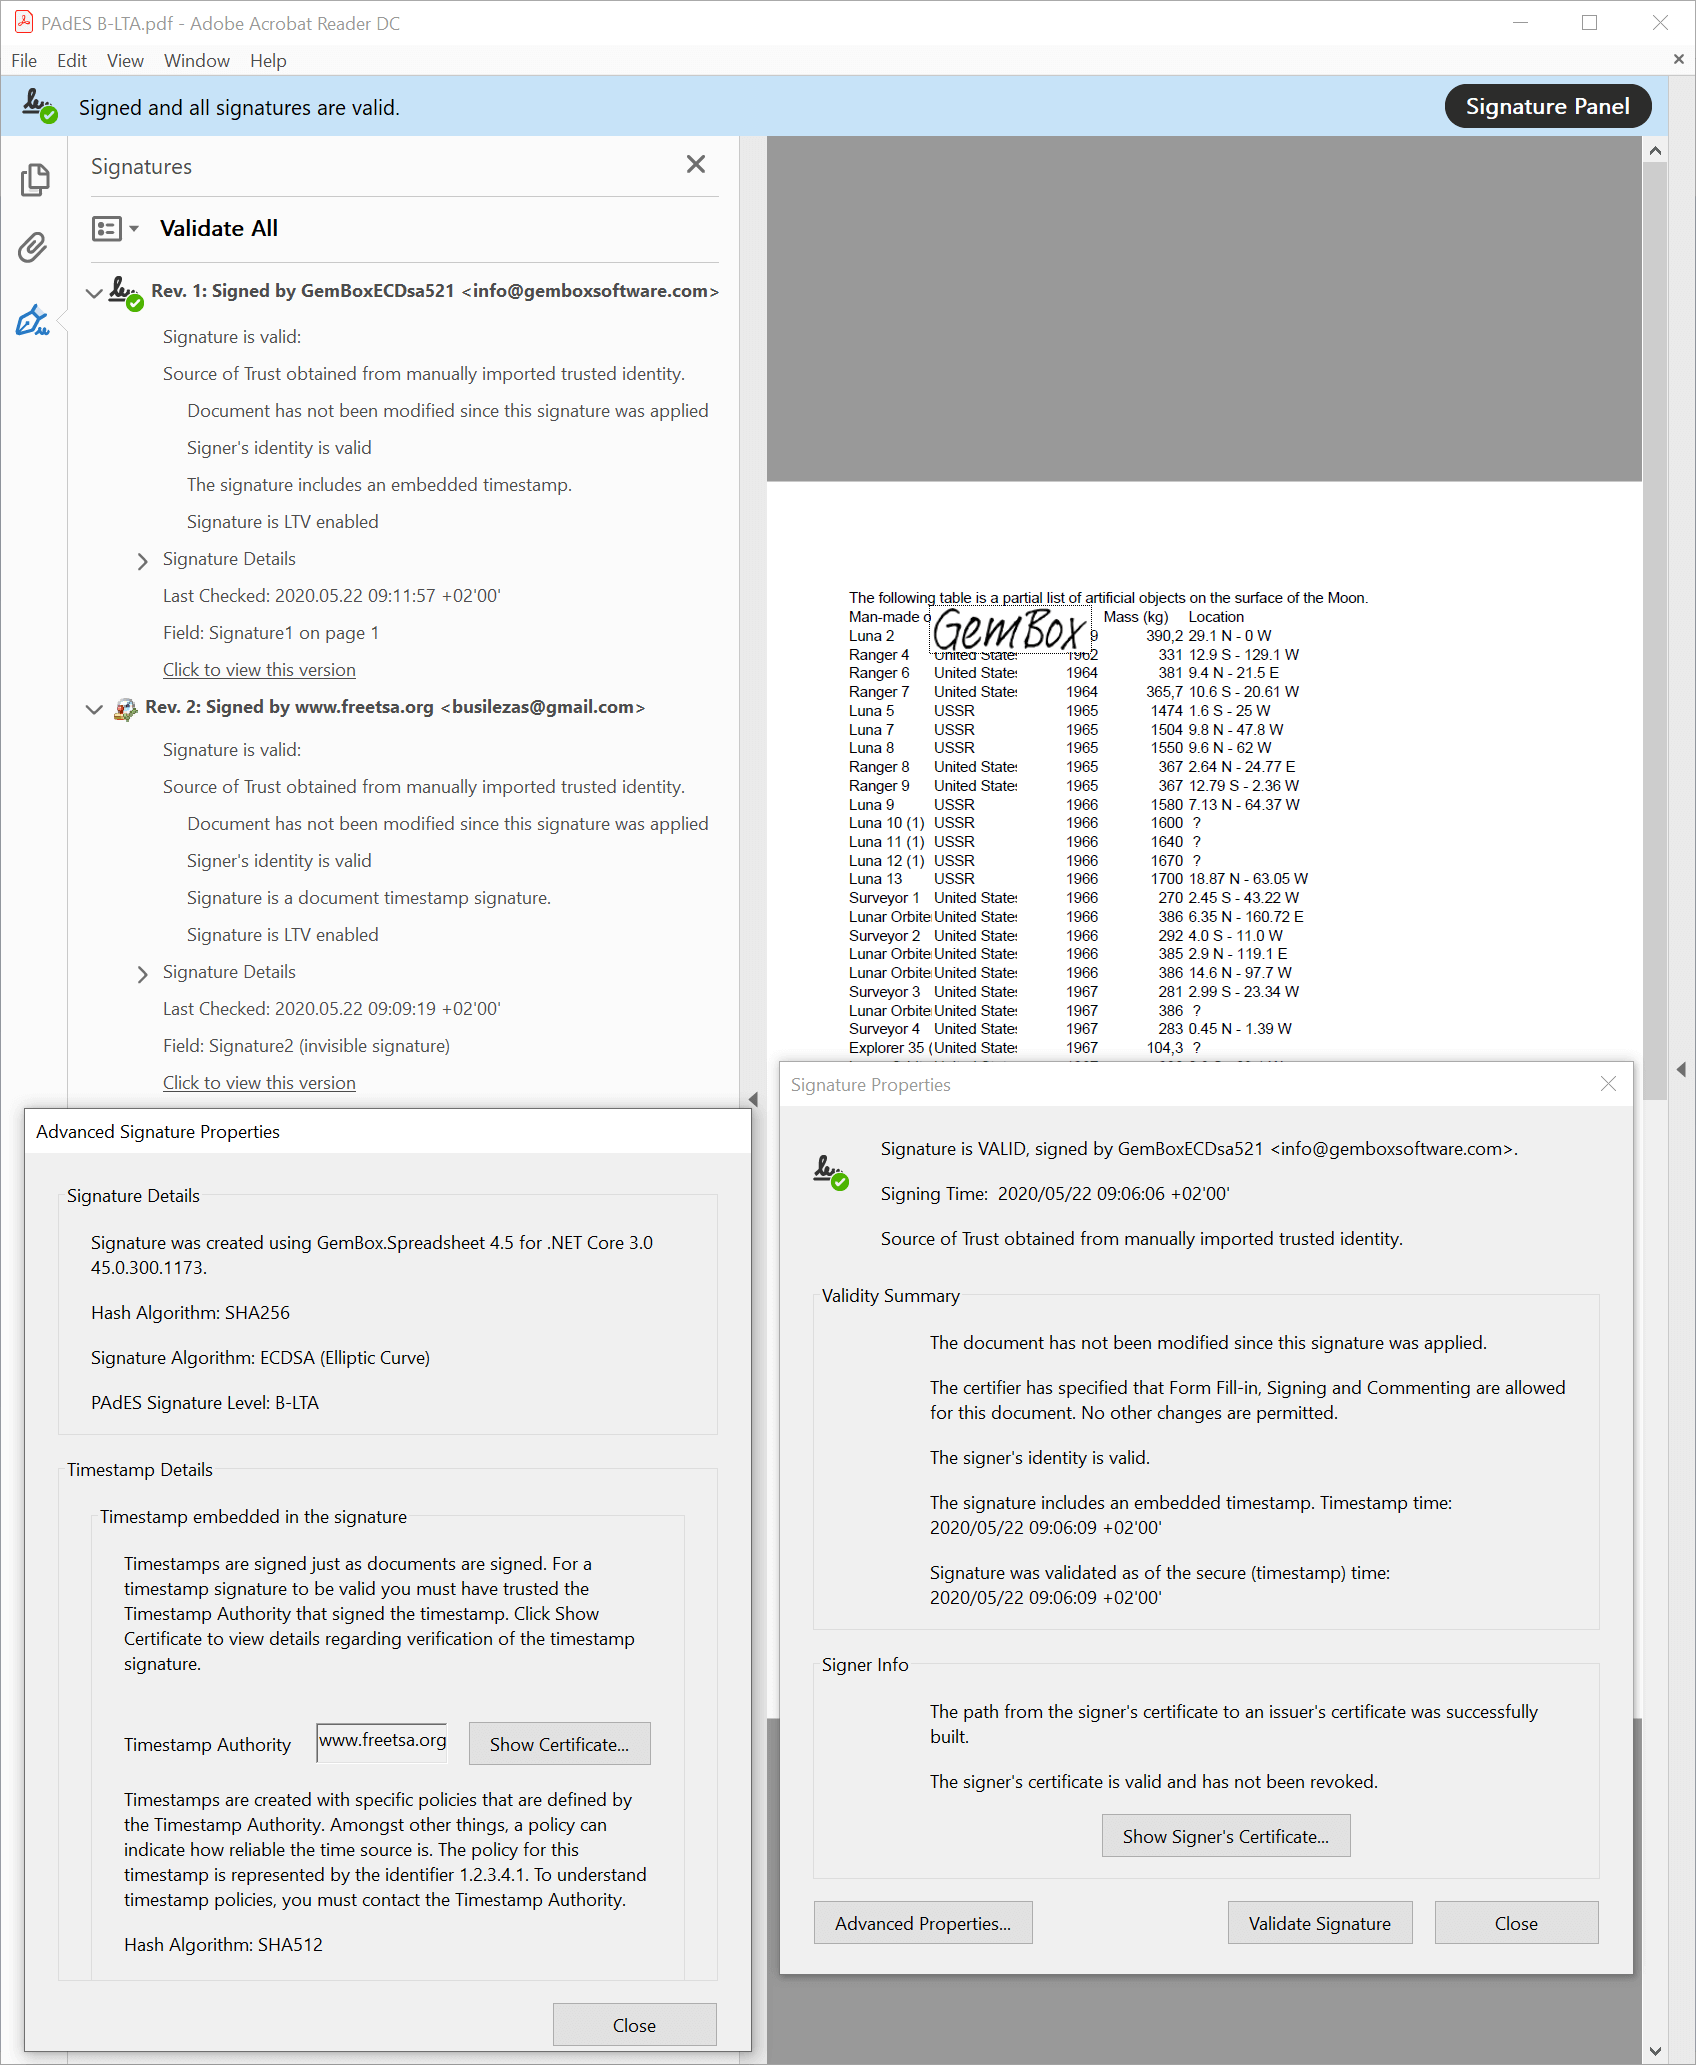Open the signatures options list icon dropdown
The height and width of the screenshot is (2065, 1696).
(115, 229)
